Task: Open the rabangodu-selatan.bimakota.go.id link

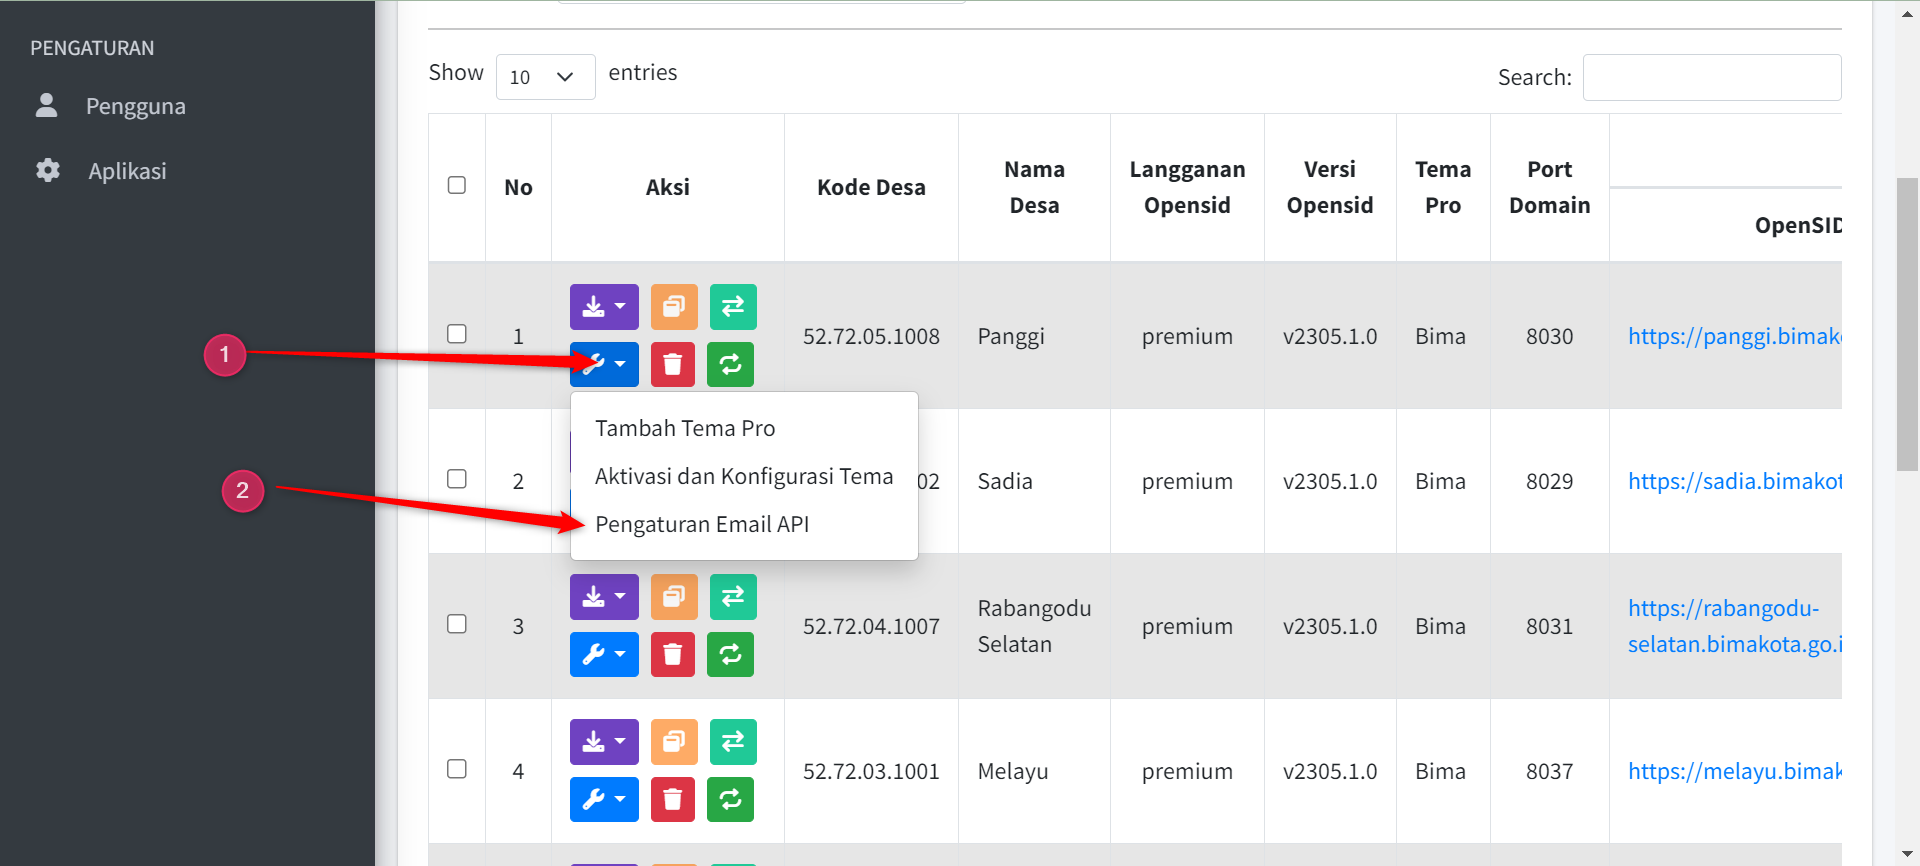Action: [x=1734, y=626]
